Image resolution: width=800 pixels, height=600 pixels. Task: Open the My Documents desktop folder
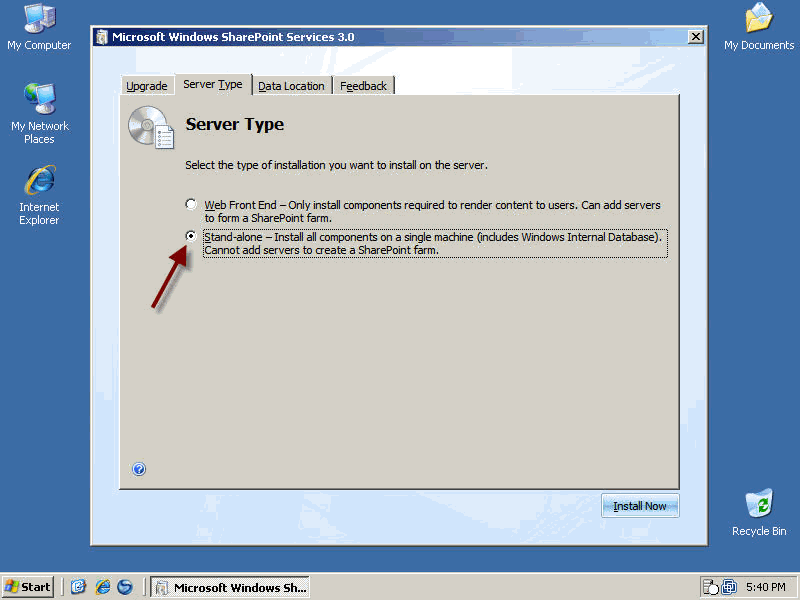point(759,27)
